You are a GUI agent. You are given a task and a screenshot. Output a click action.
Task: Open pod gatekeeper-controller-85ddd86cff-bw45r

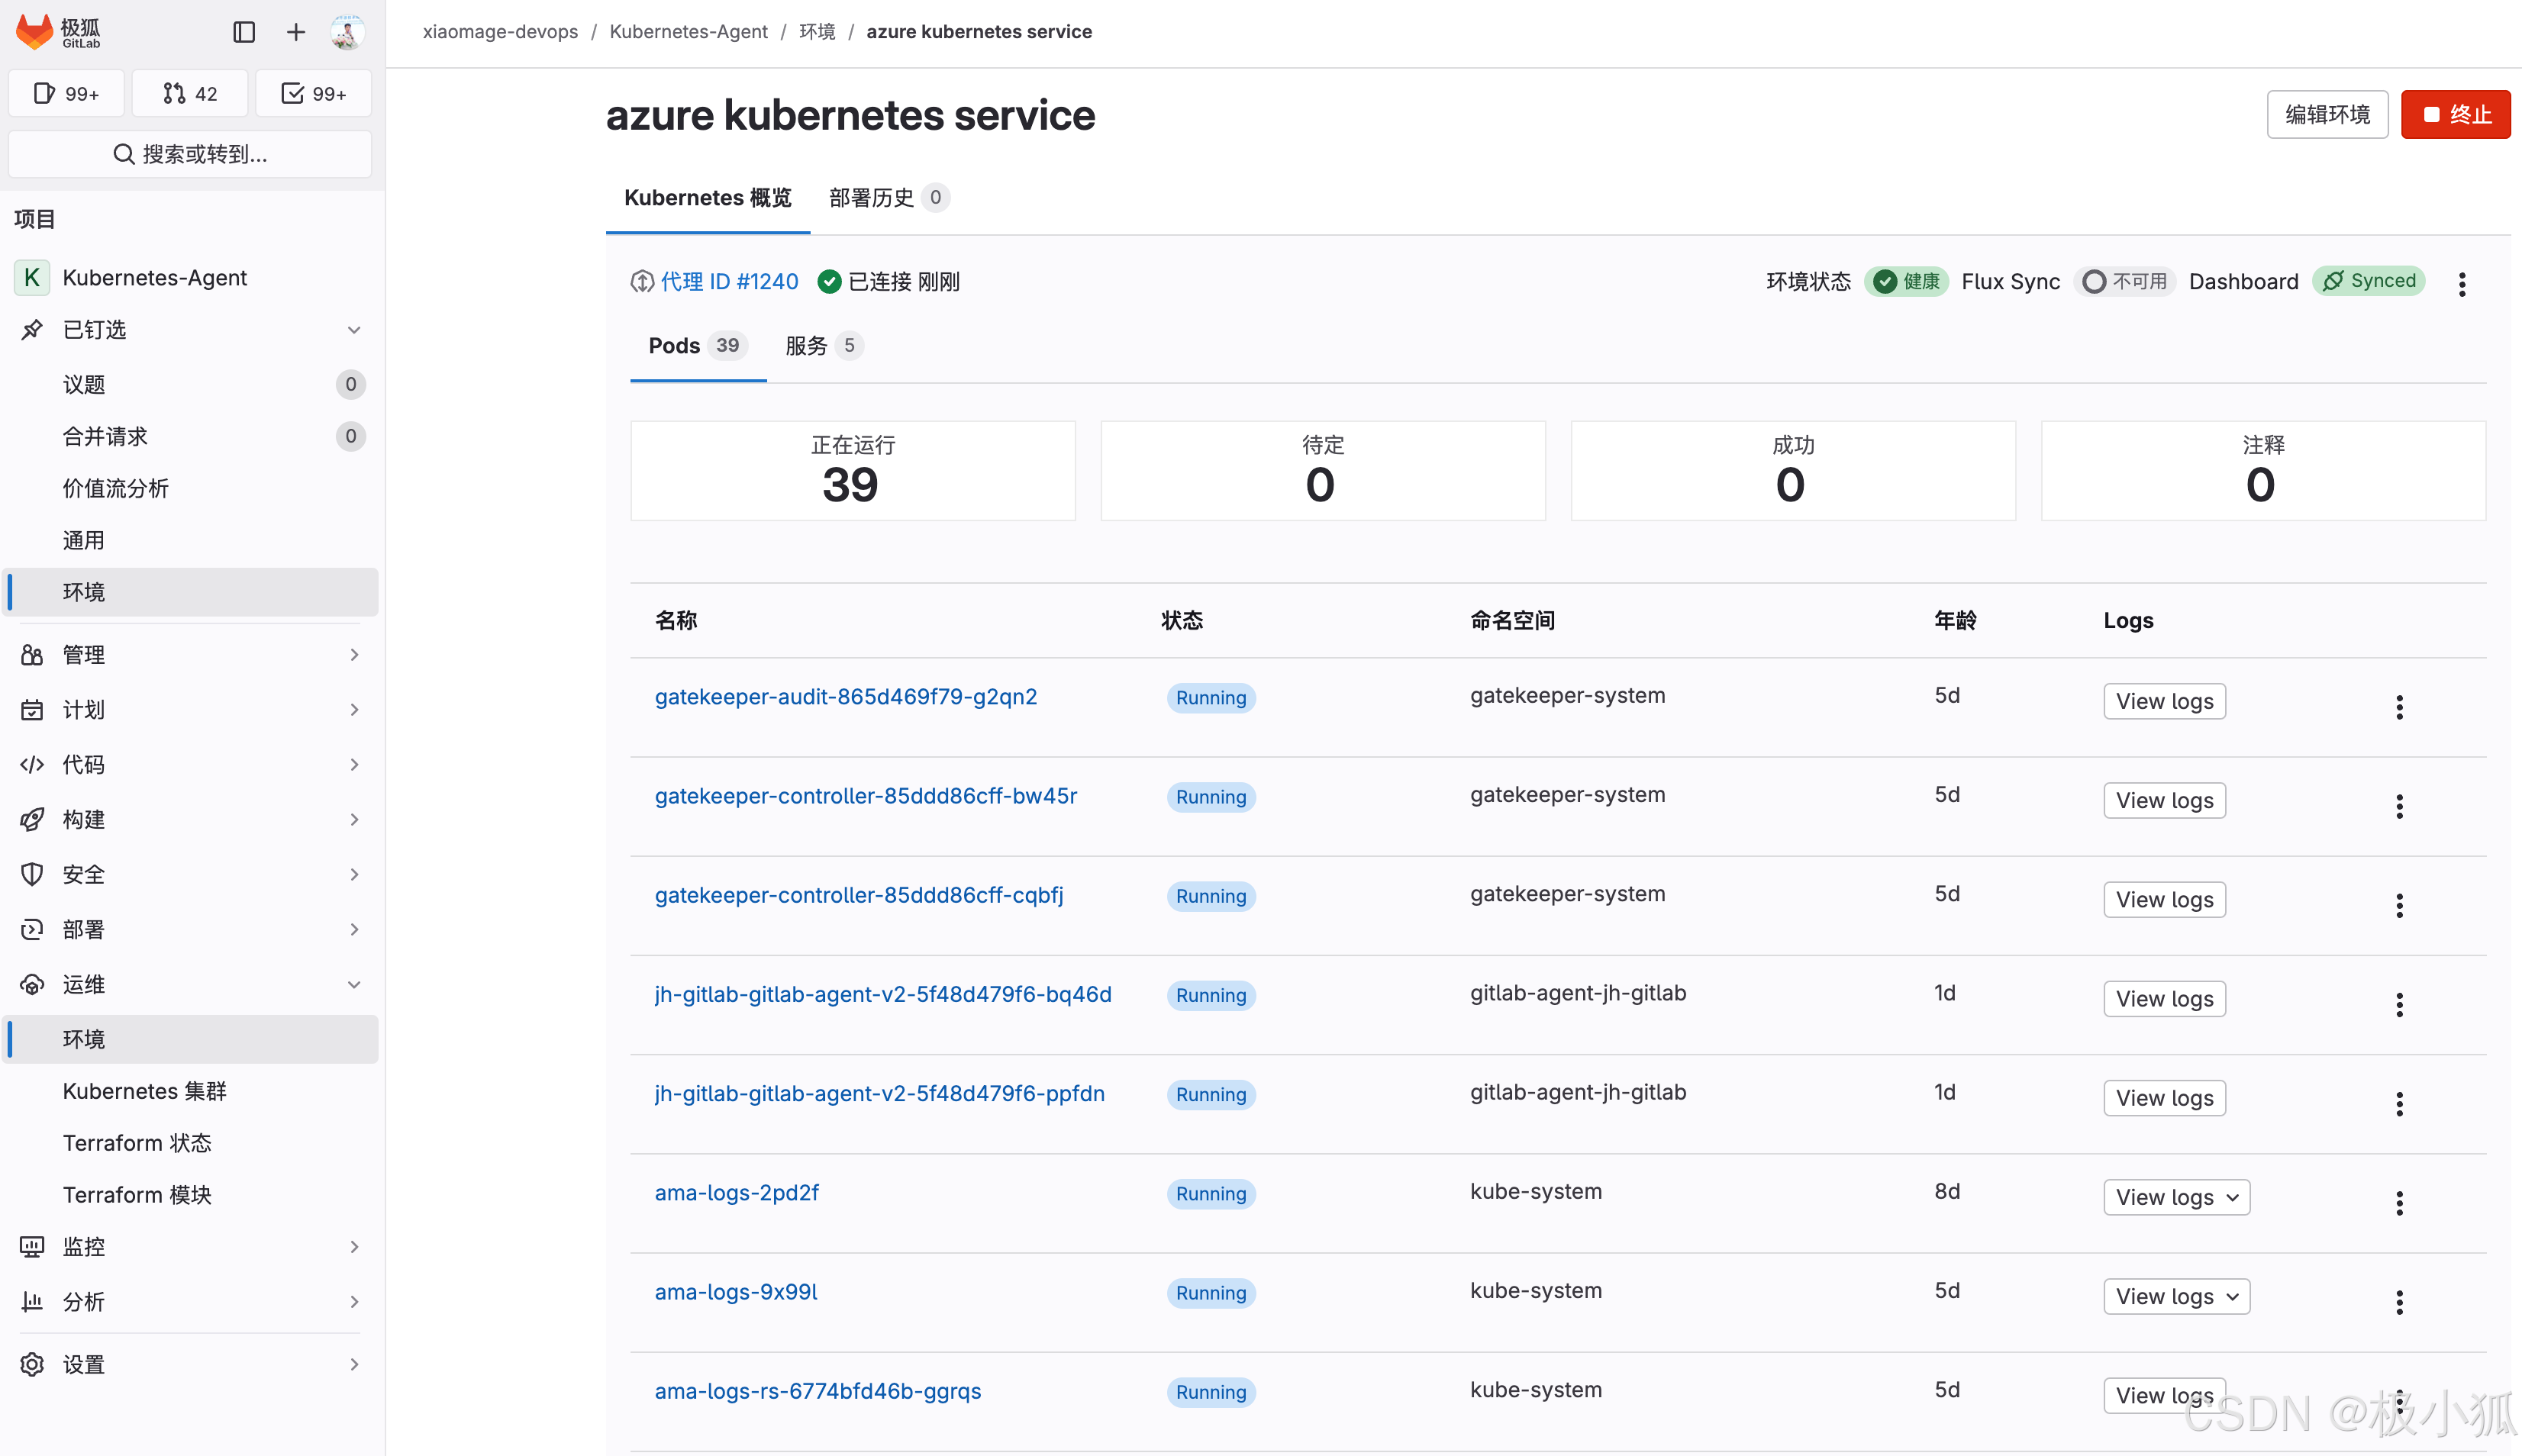865,796
